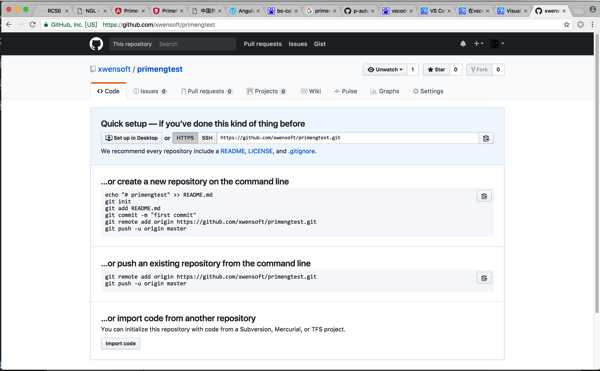Open the plus create-new dropdown
The image size is (600, 371).
[478, 44]
